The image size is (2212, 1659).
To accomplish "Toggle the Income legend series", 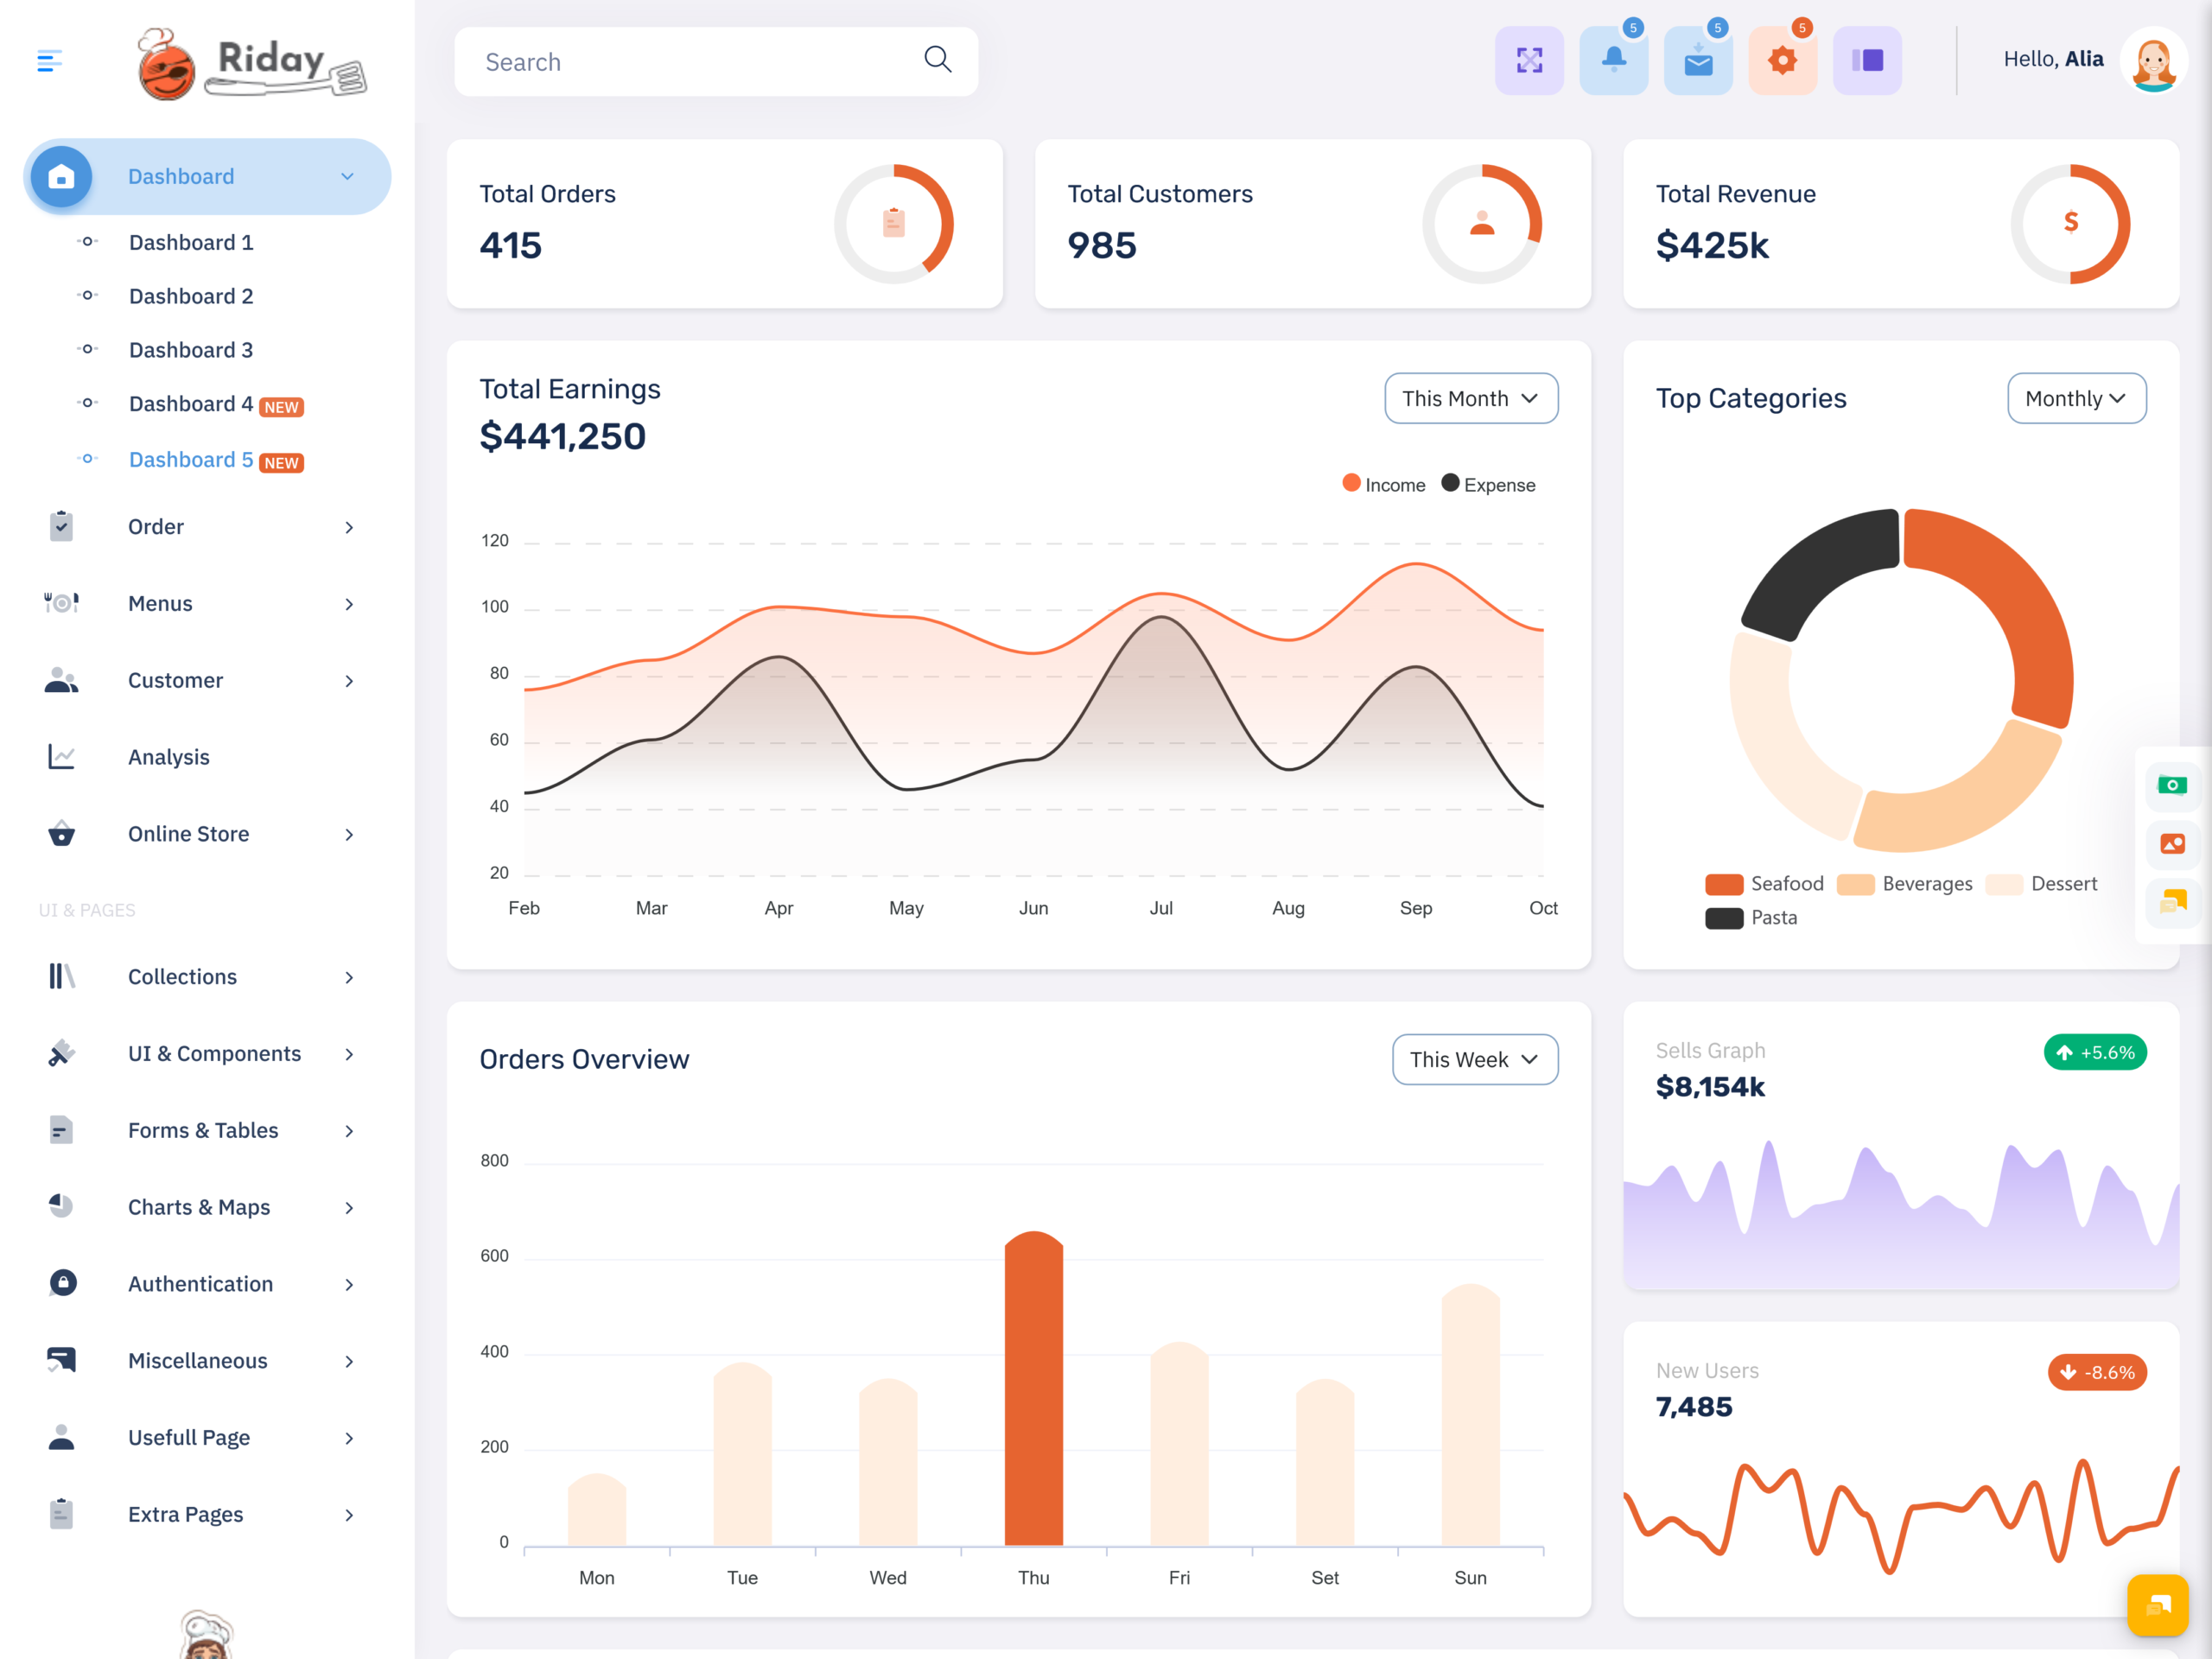I will [1384, 484].
